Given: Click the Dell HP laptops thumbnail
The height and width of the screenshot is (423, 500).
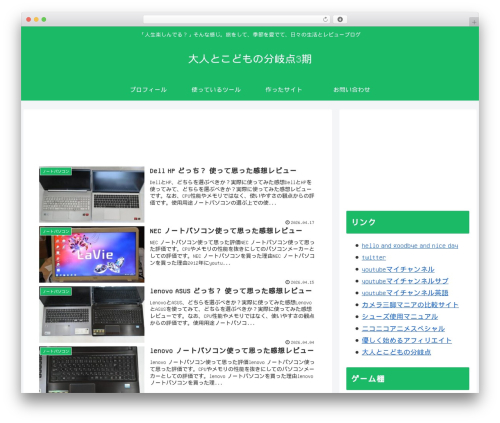Looking at the screenshot, I should [x=92, y=194].
